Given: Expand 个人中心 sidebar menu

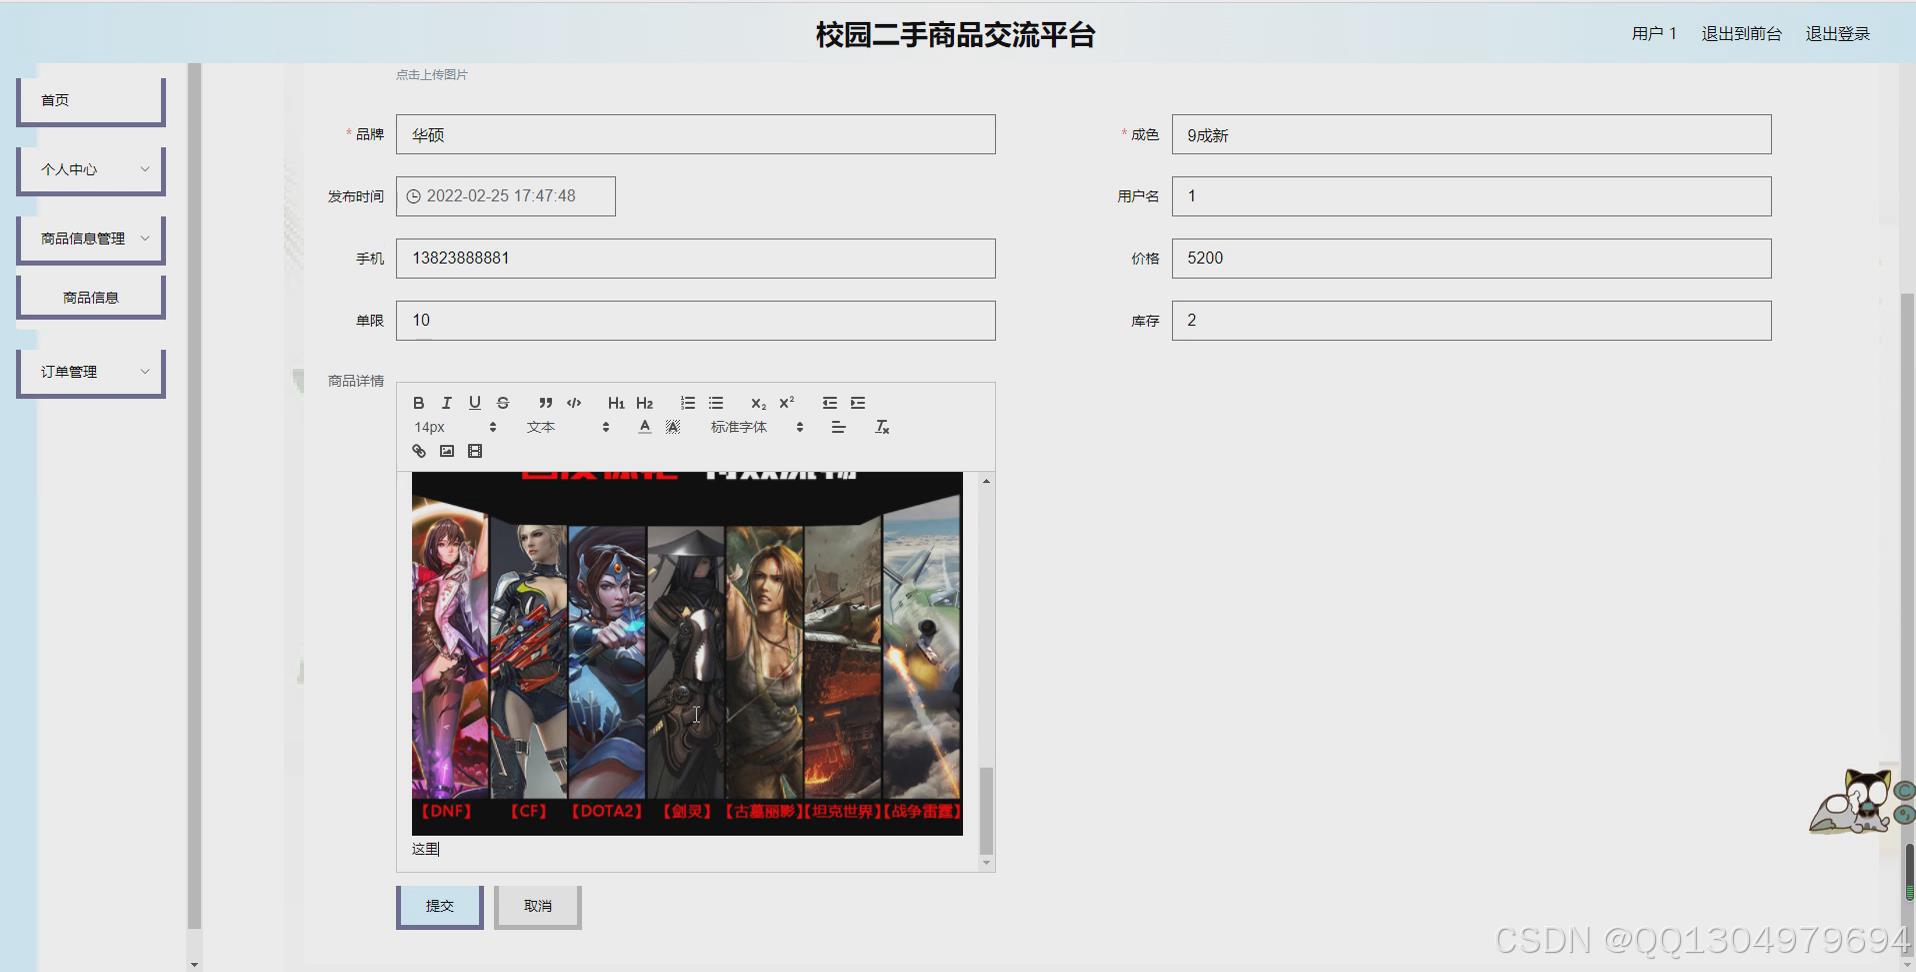Looking at the screenshot, I should pos(91,170).
